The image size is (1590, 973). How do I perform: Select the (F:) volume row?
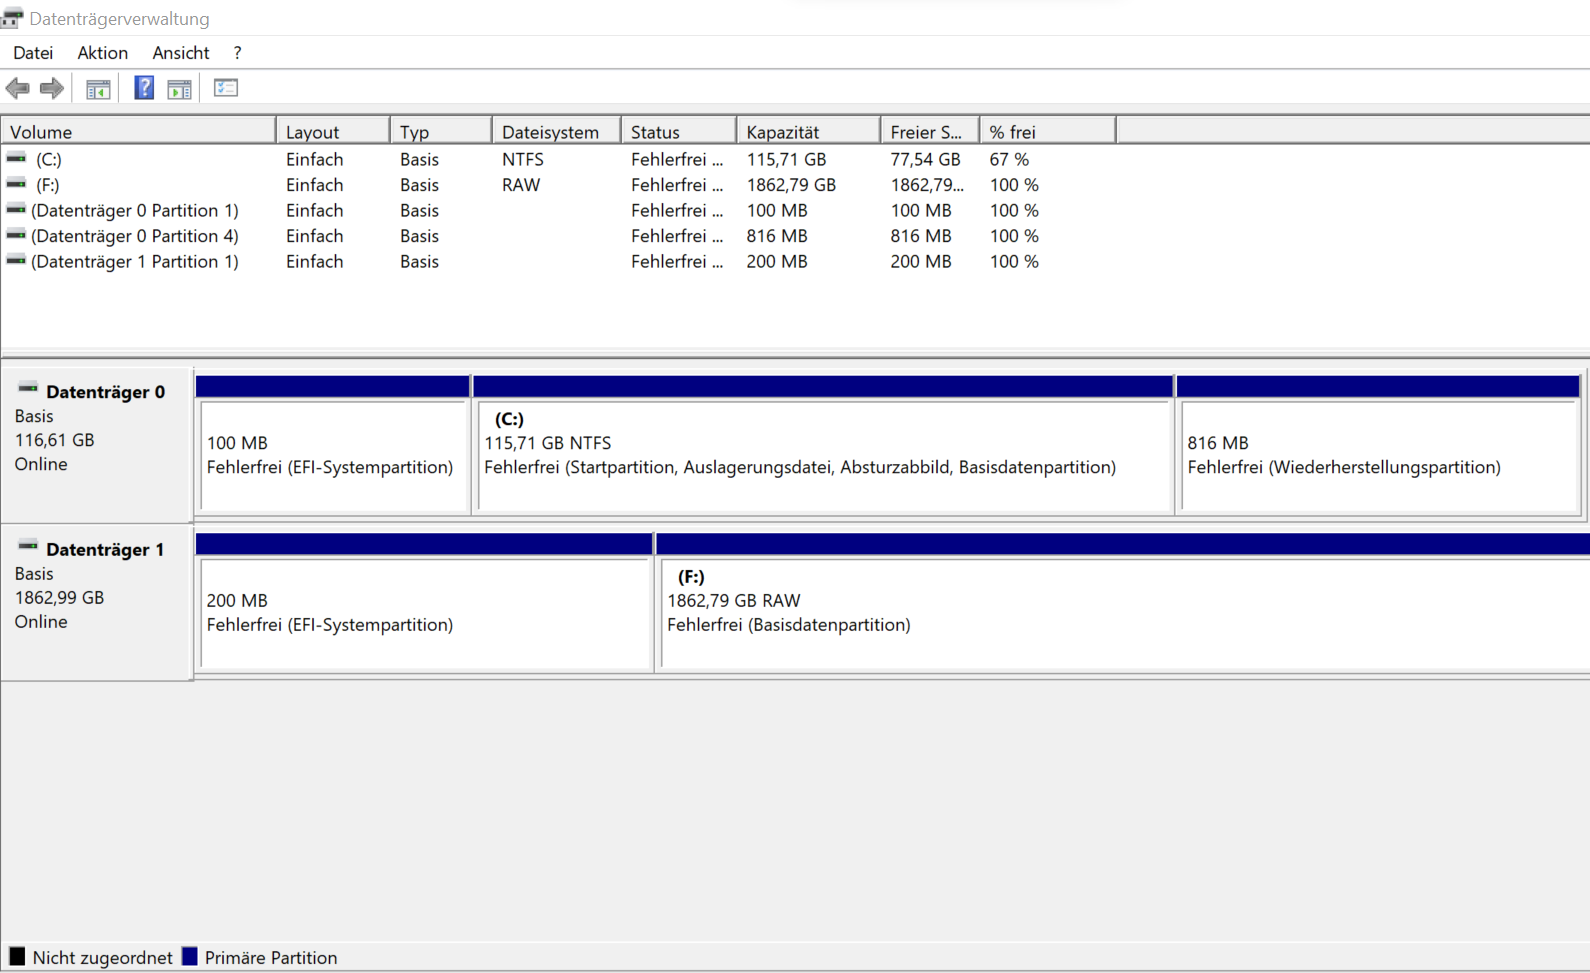pos(560,185)
